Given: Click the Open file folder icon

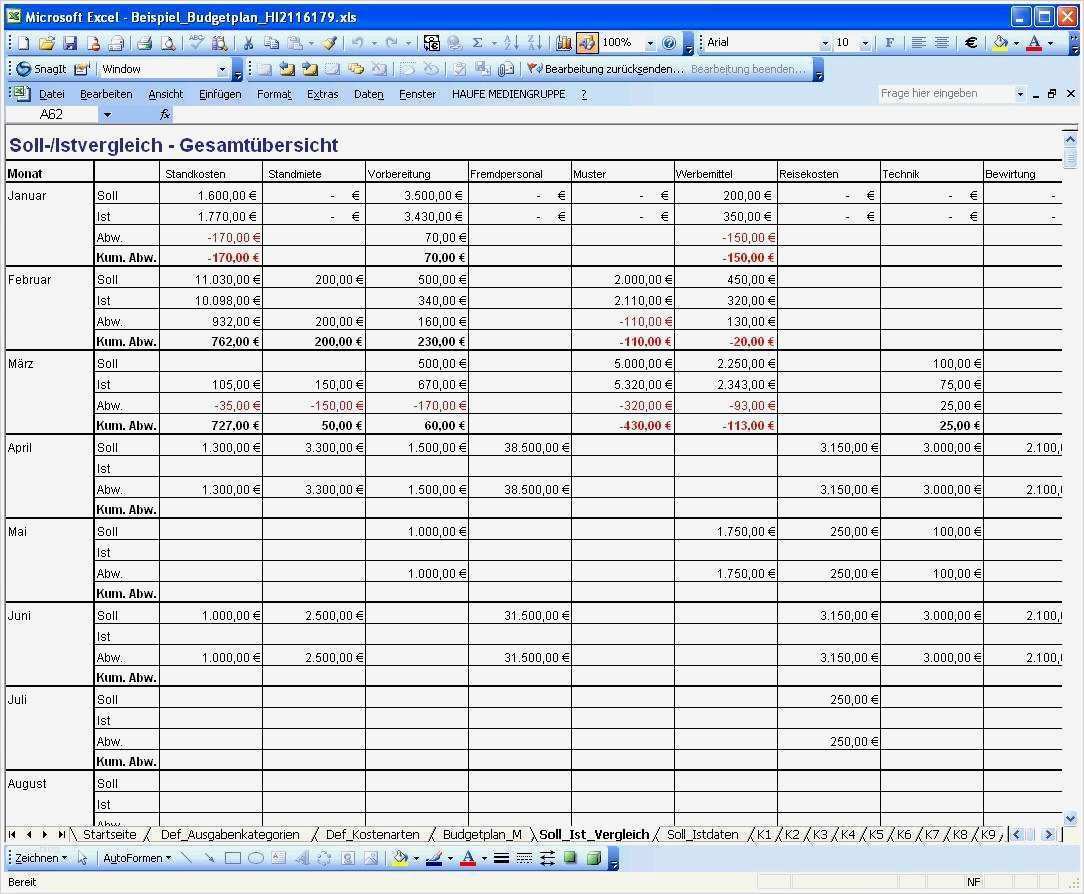Looking at the screenshot, I should click(46, 43).
